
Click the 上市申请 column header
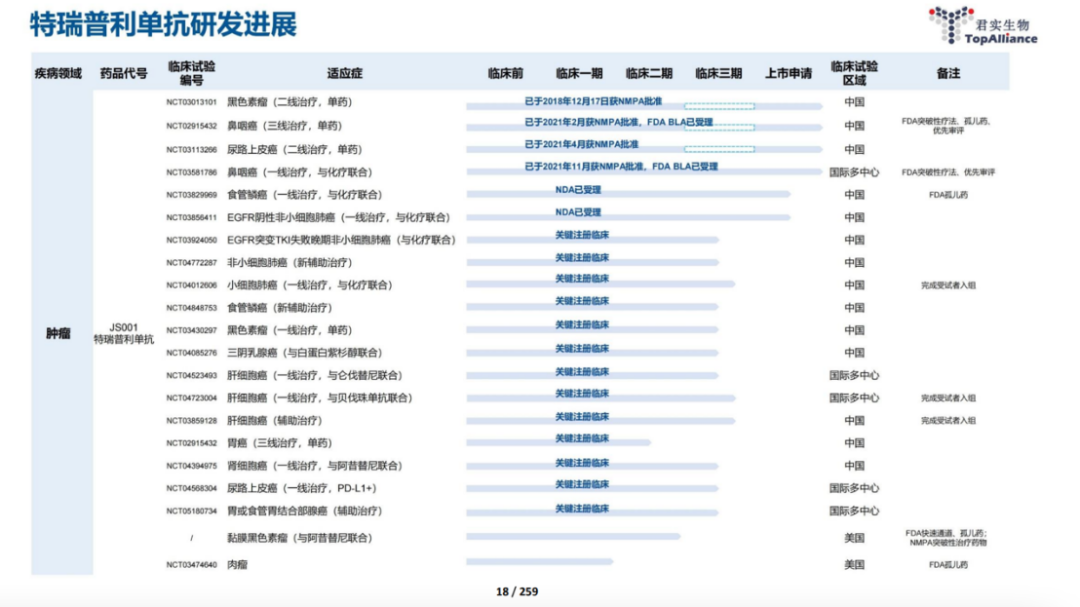[x=788, y=73]
